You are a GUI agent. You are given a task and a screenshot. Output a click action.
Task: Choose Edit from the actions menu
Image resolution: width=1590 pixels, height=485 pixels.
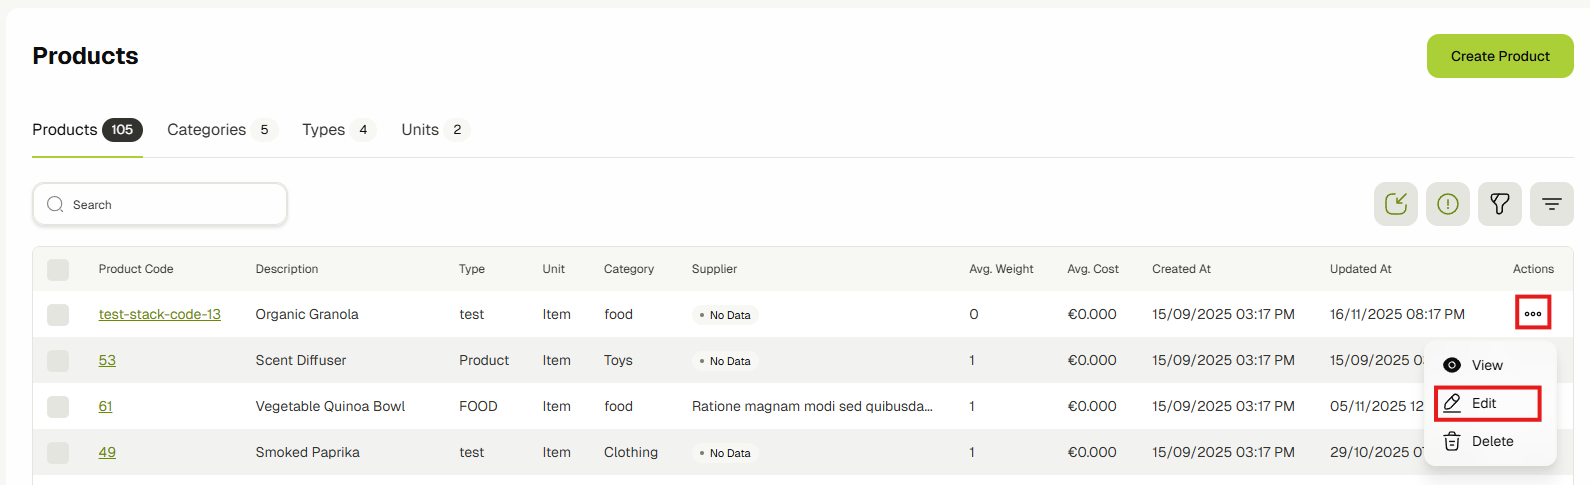click(1485, 403)
